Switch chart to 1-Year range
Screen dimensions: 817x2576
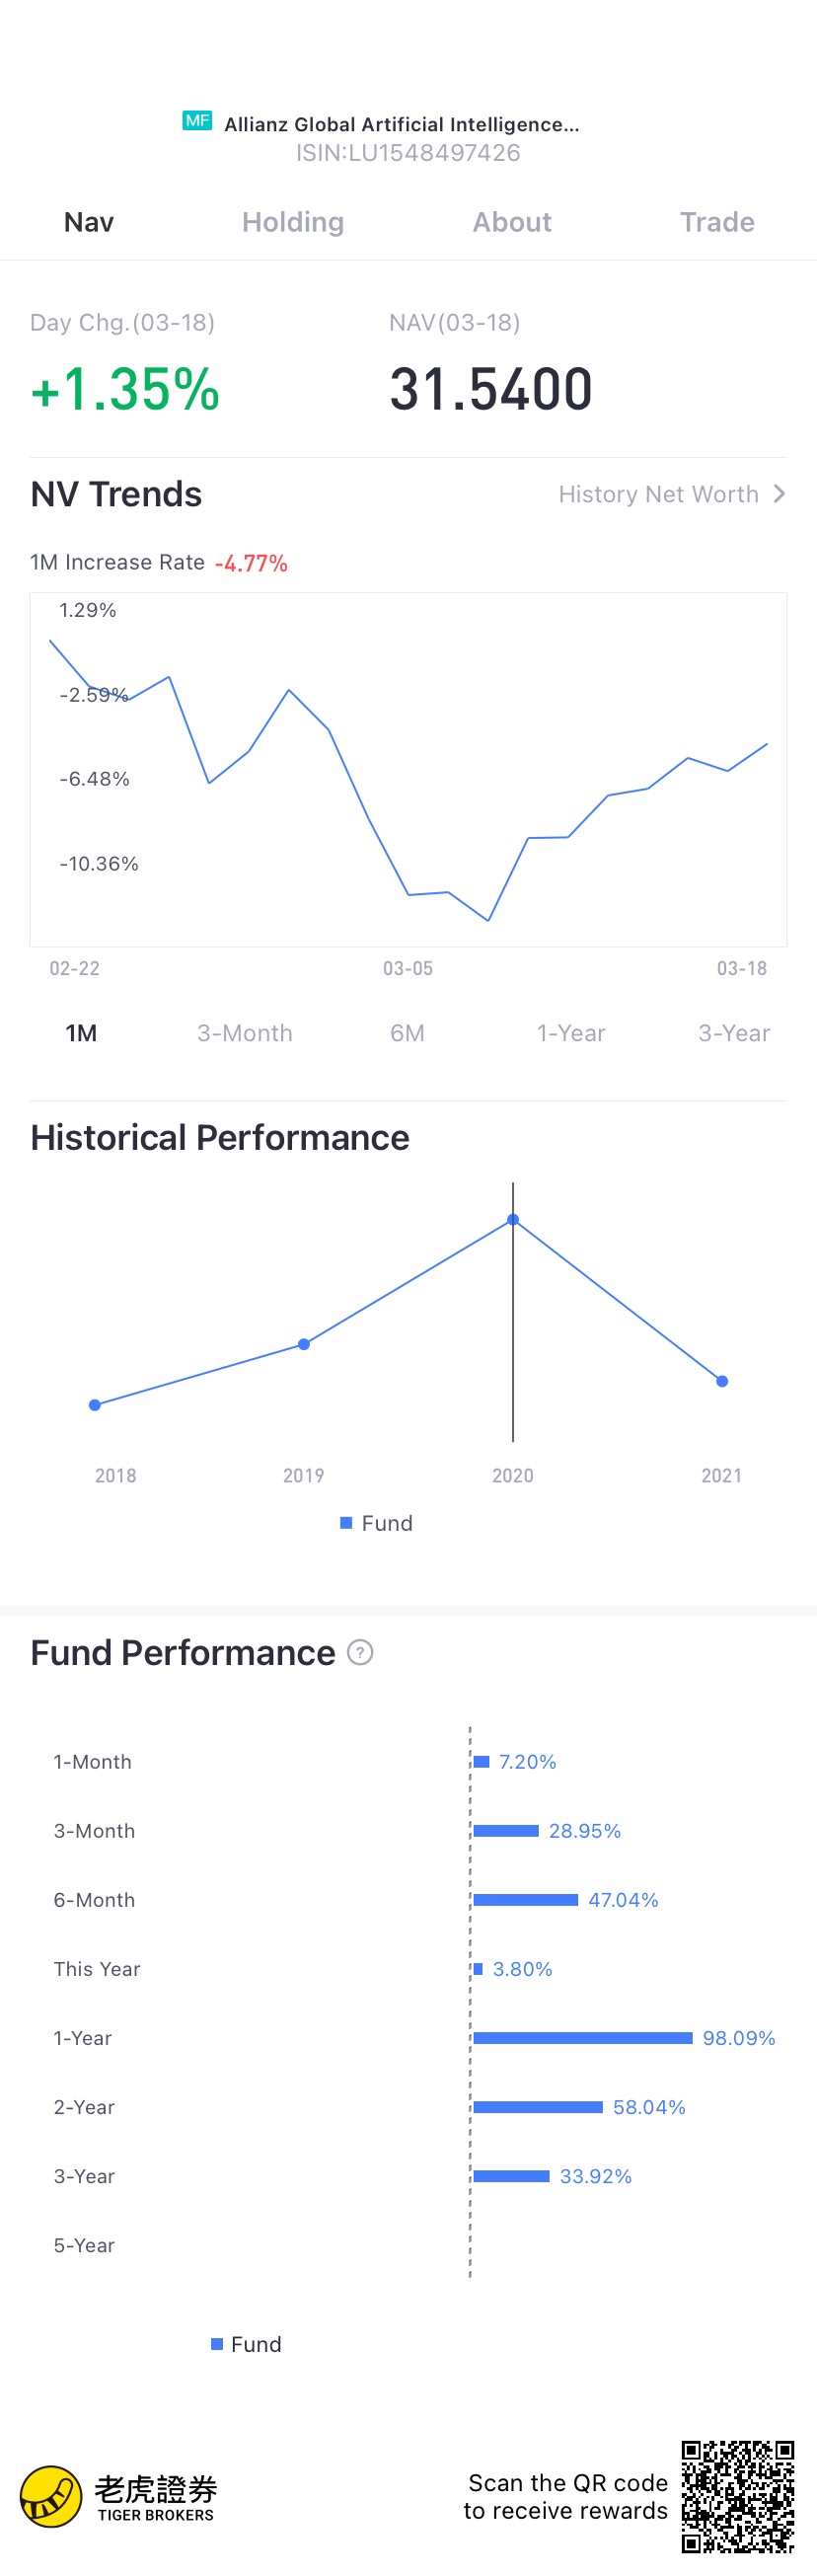pyautogui.click(x=571, y=1033)
